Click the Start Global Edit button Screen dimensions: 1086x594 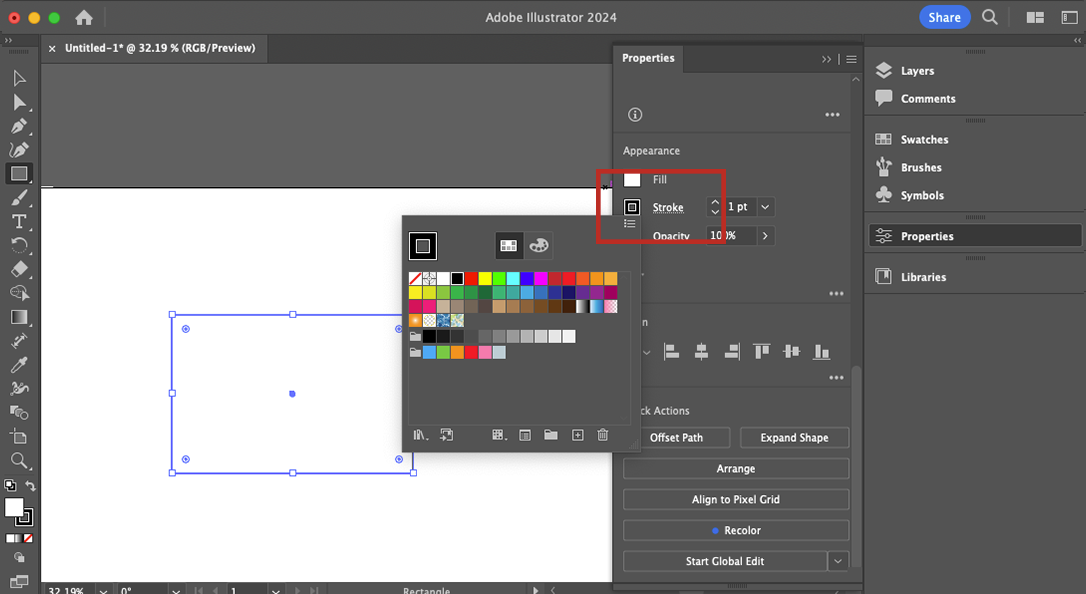point(725,561)
